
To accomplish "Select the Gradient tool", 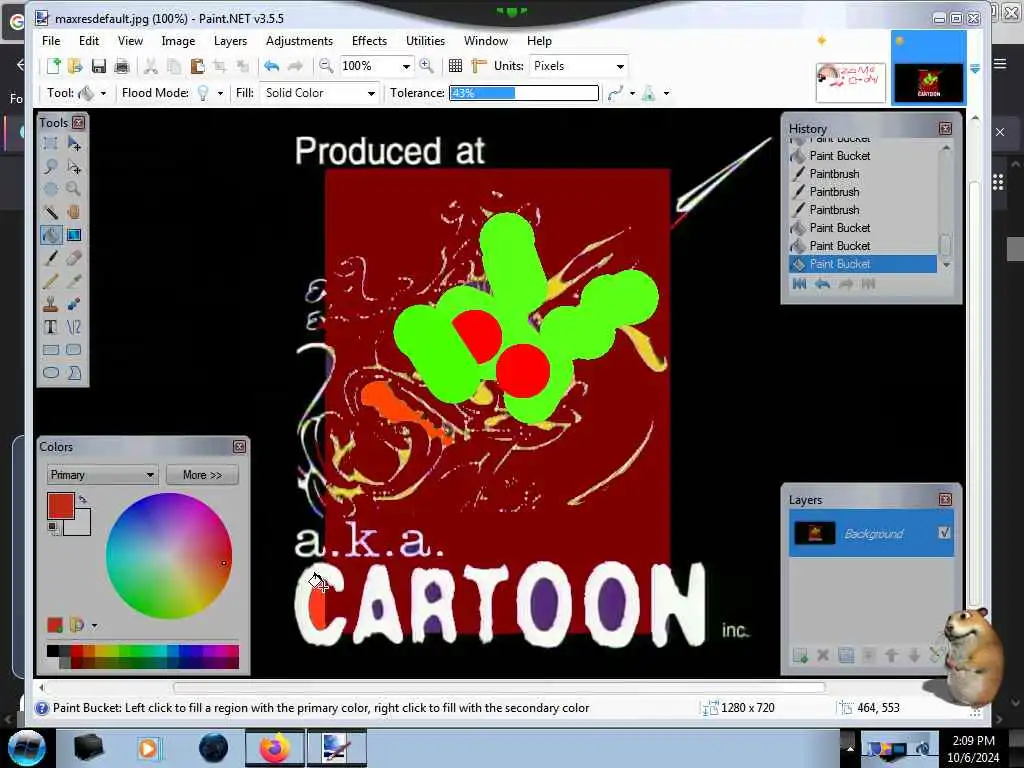I will (74, 235).
